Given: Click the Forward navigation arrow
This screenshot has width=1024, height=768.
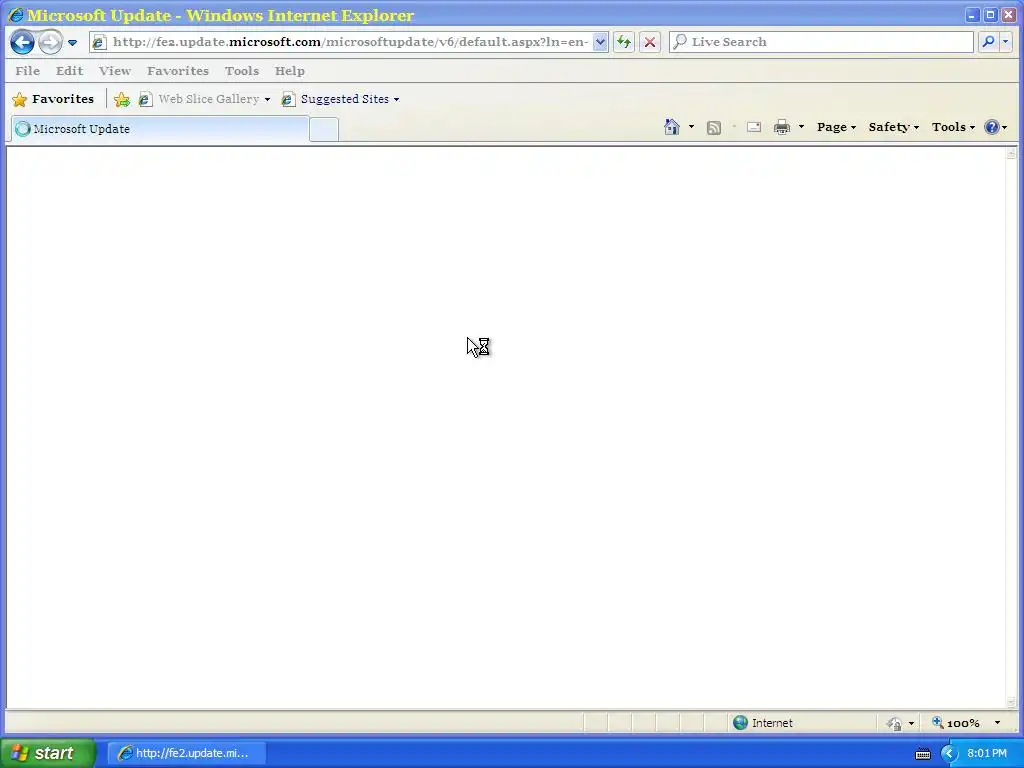Looking at the screenshot, I should click(50, 42).
